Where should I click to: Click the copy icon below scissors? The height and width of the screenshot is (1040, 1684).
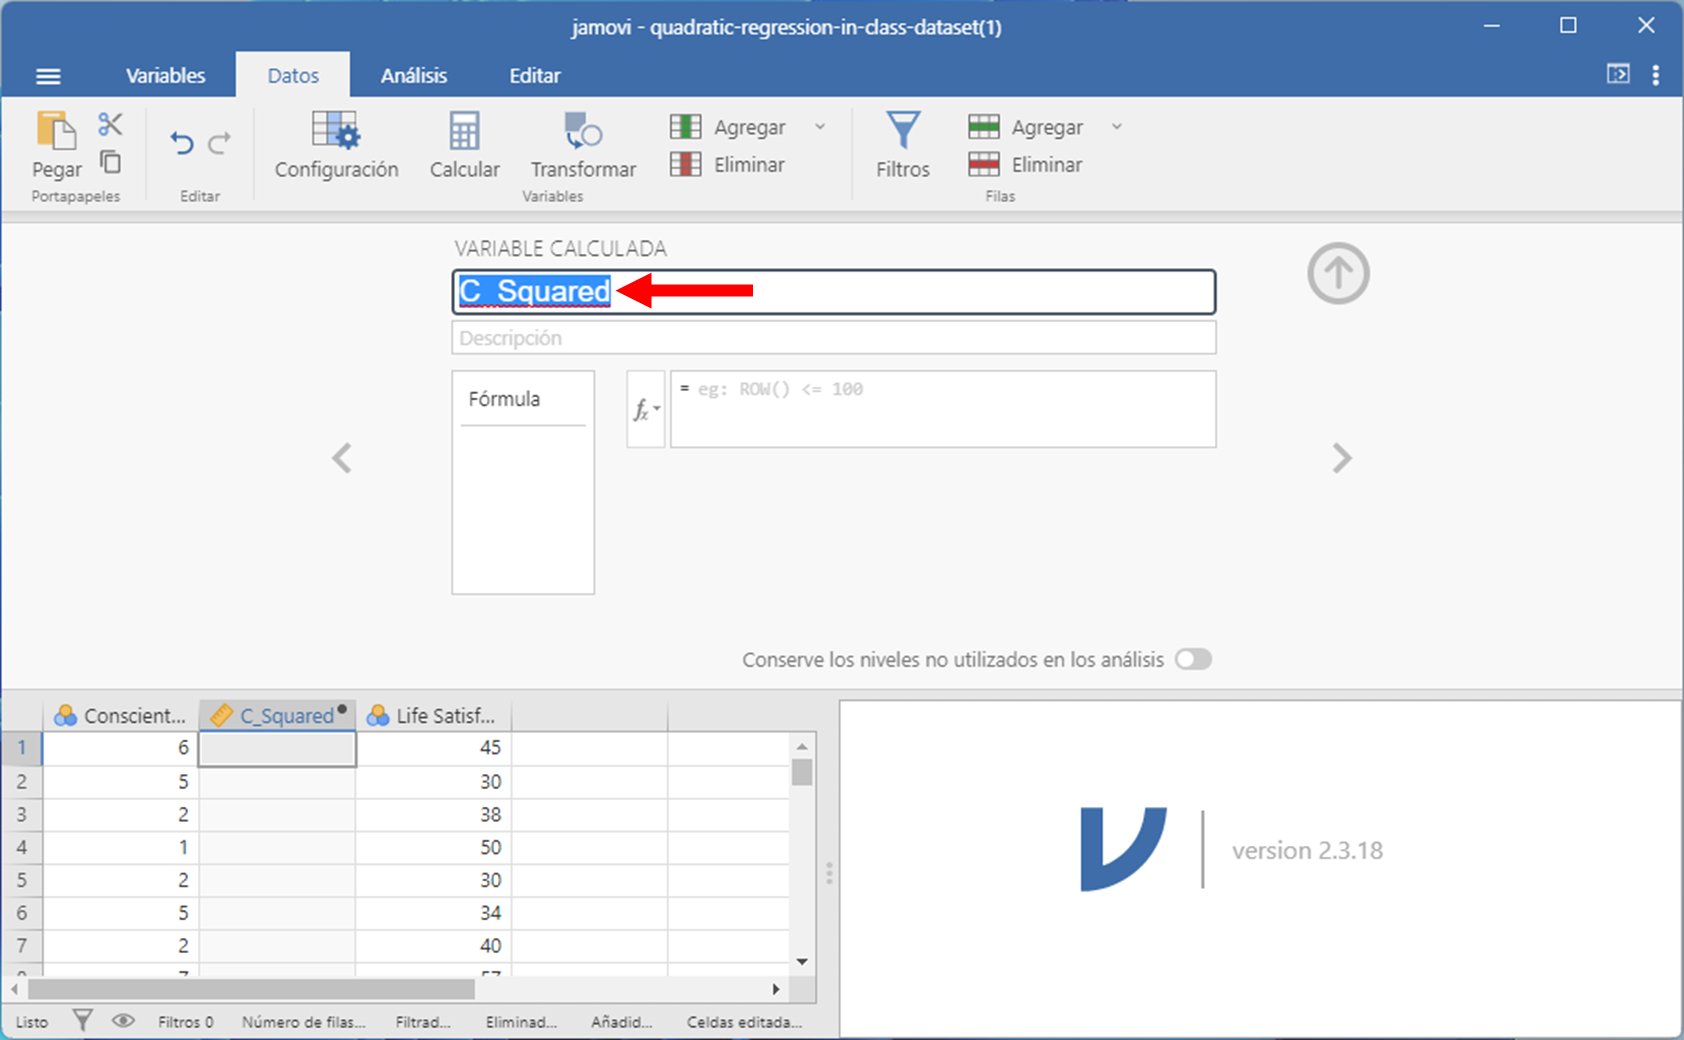(x=110, y=161)
